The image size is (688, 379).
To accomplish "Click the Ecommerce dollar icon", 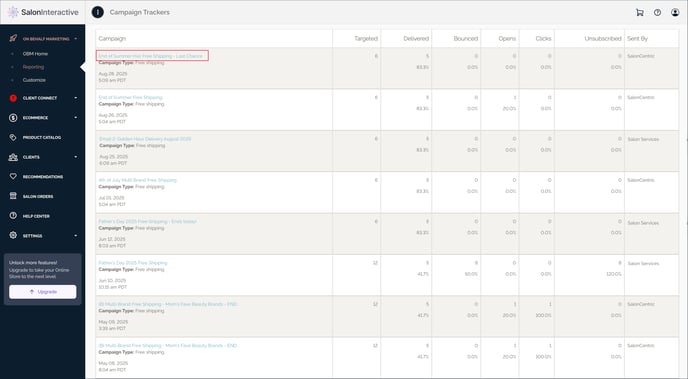I will tap(13, 118).
